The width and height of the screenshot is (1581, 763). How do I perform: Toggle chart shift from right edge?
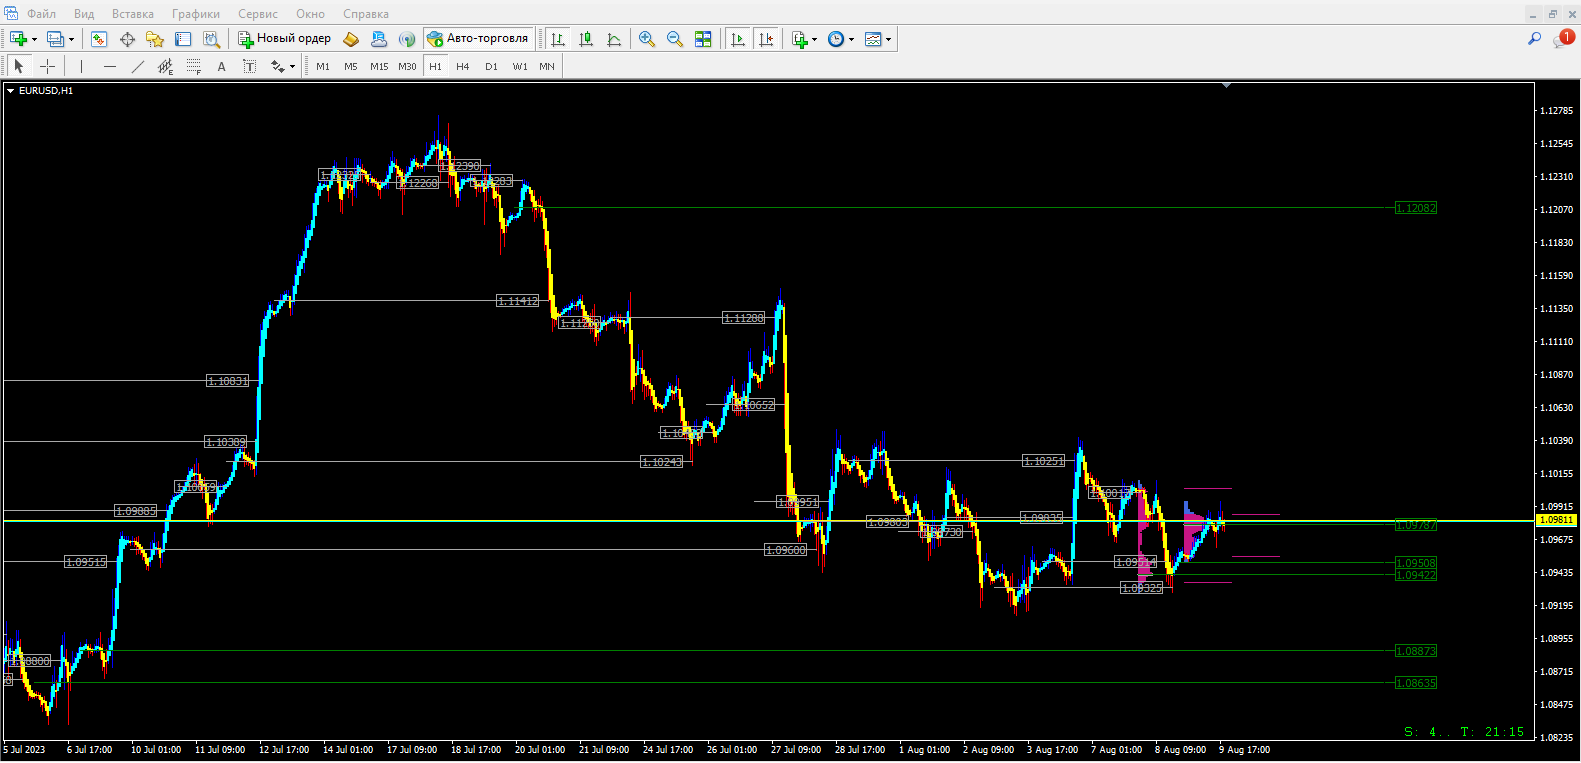766,39
